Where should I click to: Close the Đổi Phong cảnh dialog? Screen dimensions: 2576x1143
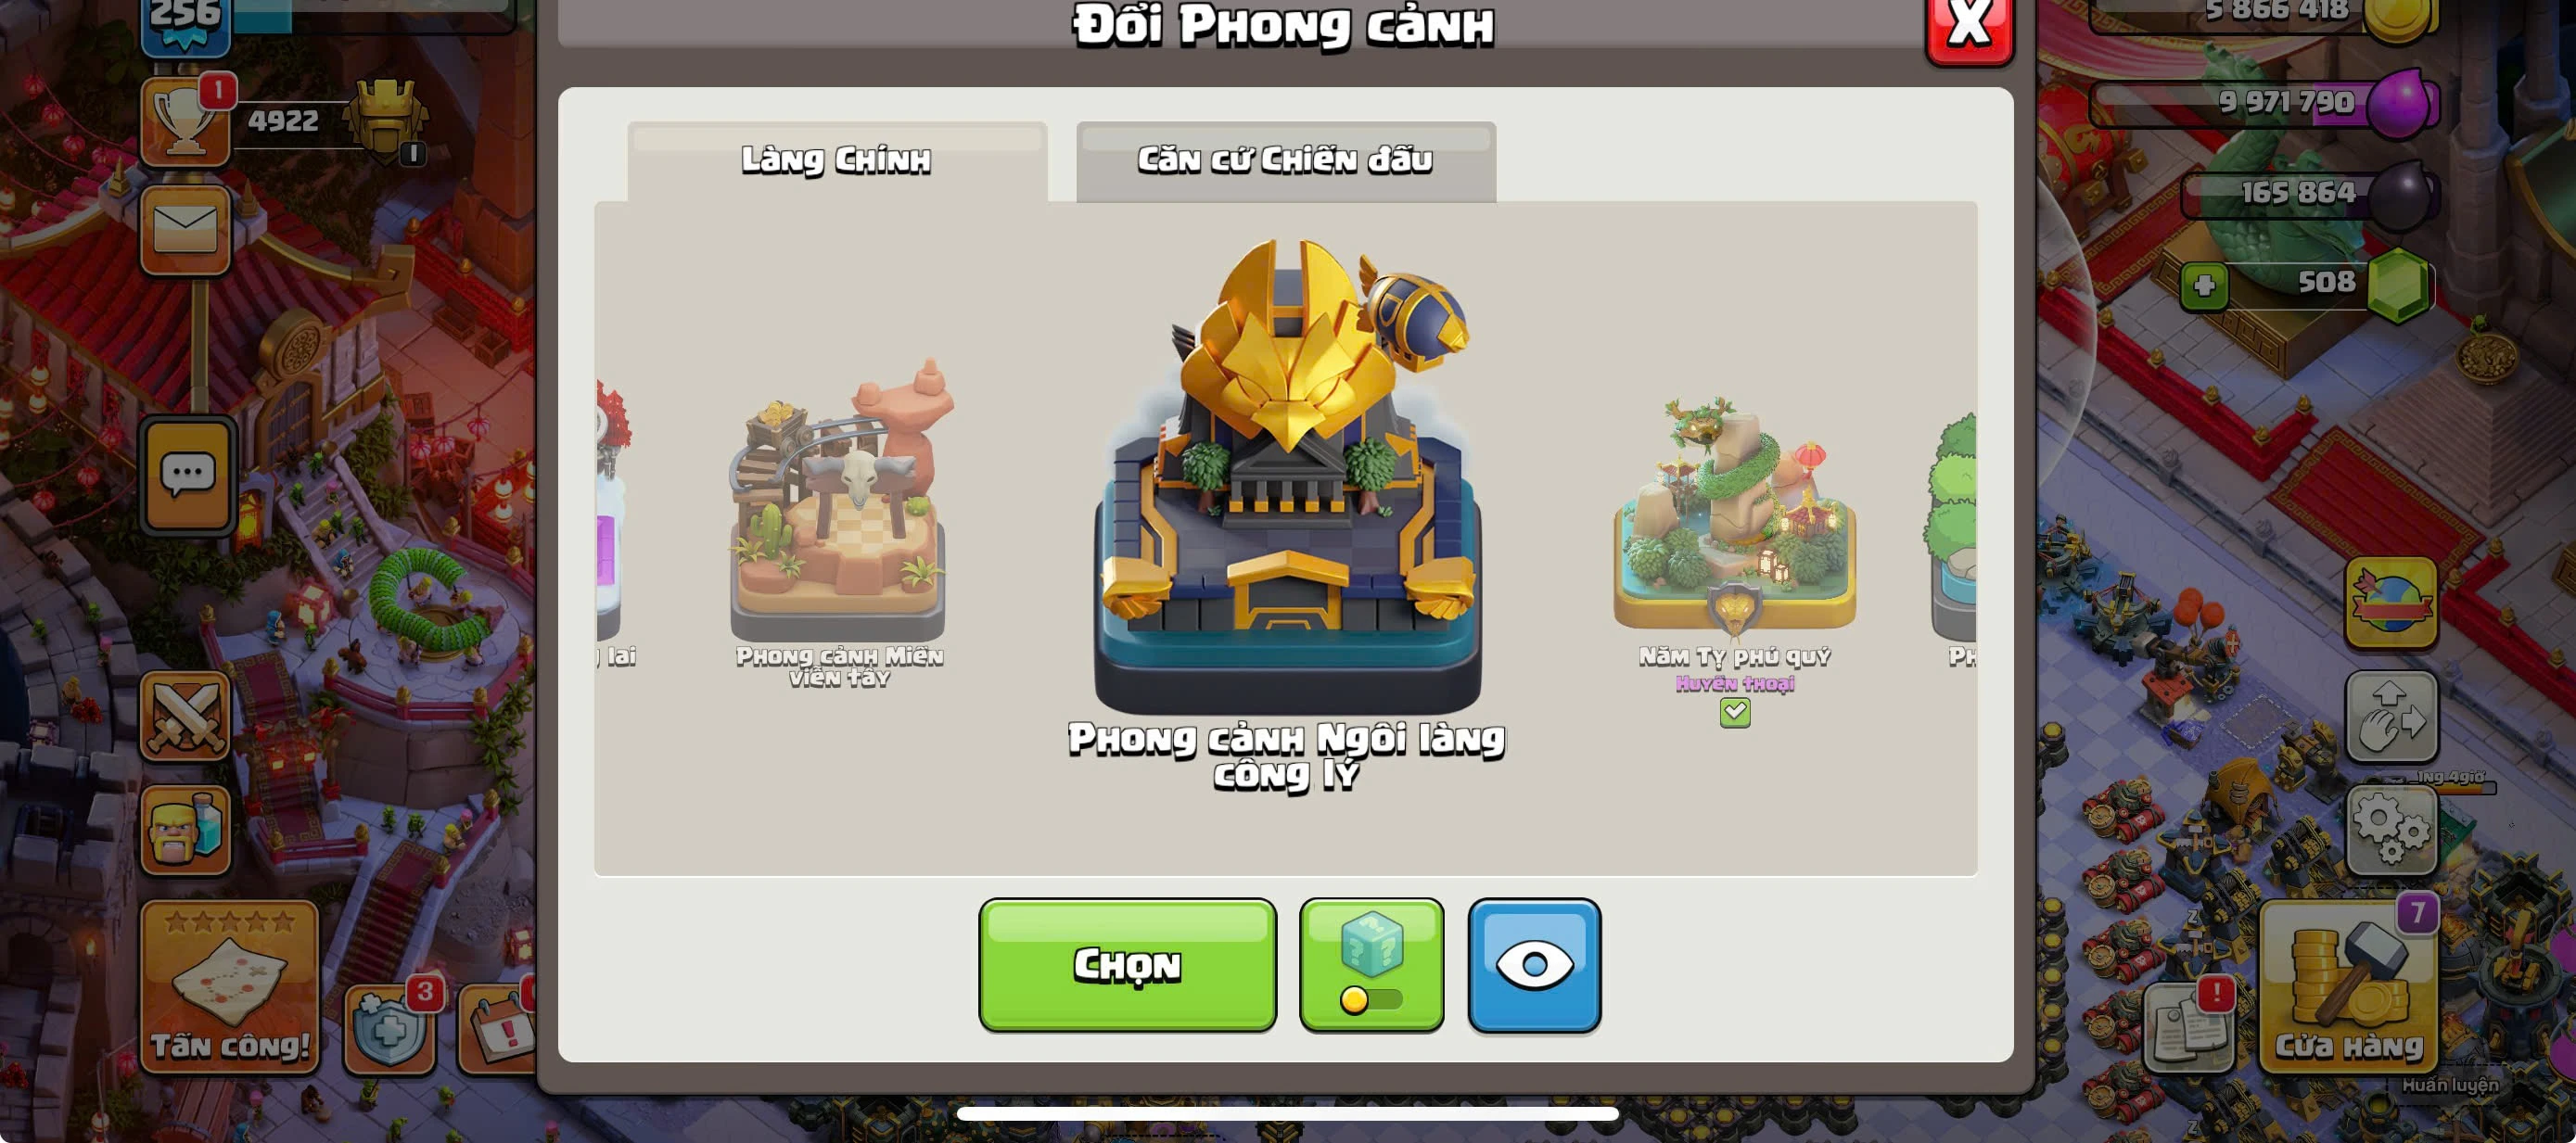pos(1969,25)
